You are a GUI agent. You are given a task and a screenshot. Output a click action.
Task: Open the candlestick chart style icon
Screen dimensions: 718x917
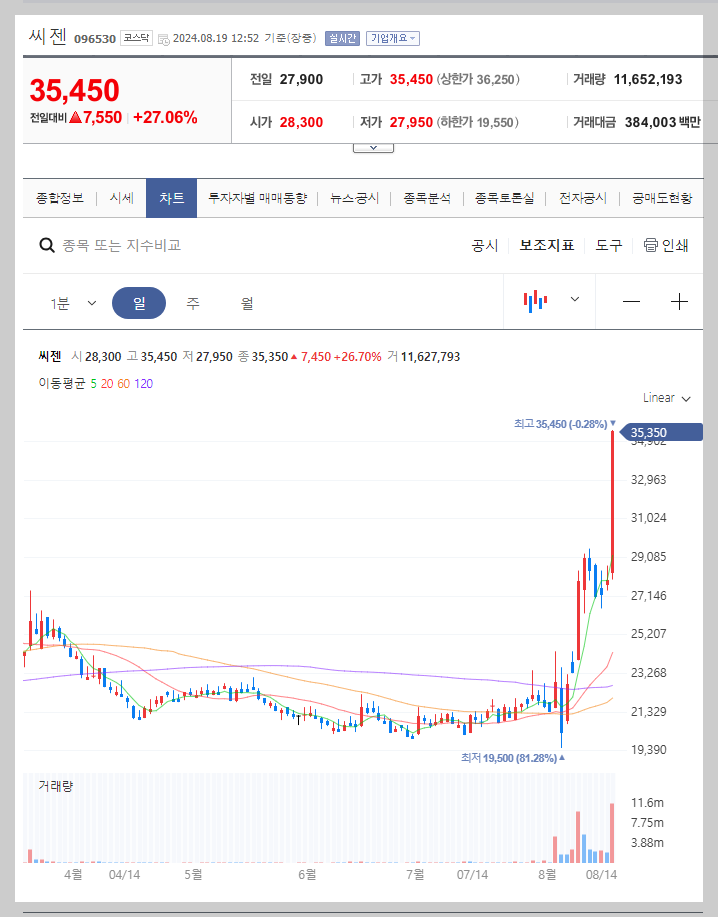[537, 300]
